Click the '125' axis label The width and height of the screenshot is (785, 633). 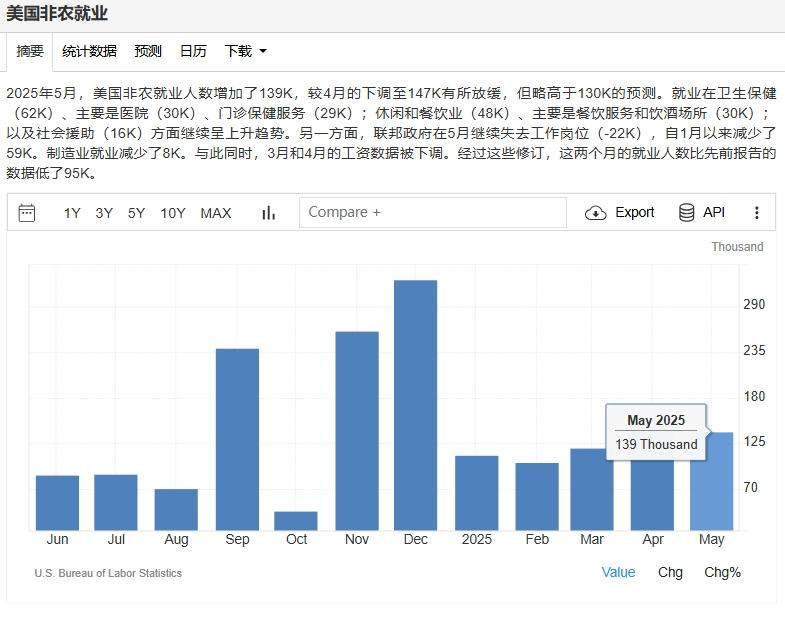coord(754,441)
